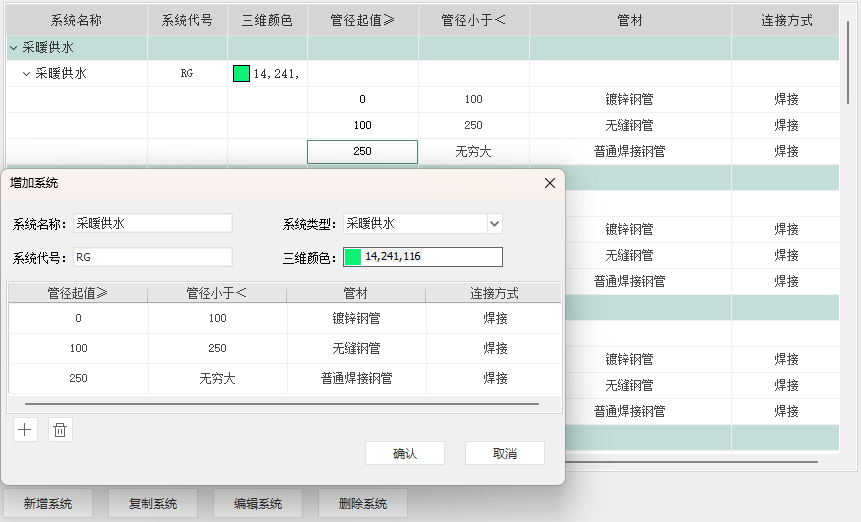Click the 确认 button
Viewport: 861px width, 522px height.
point(404,453)
